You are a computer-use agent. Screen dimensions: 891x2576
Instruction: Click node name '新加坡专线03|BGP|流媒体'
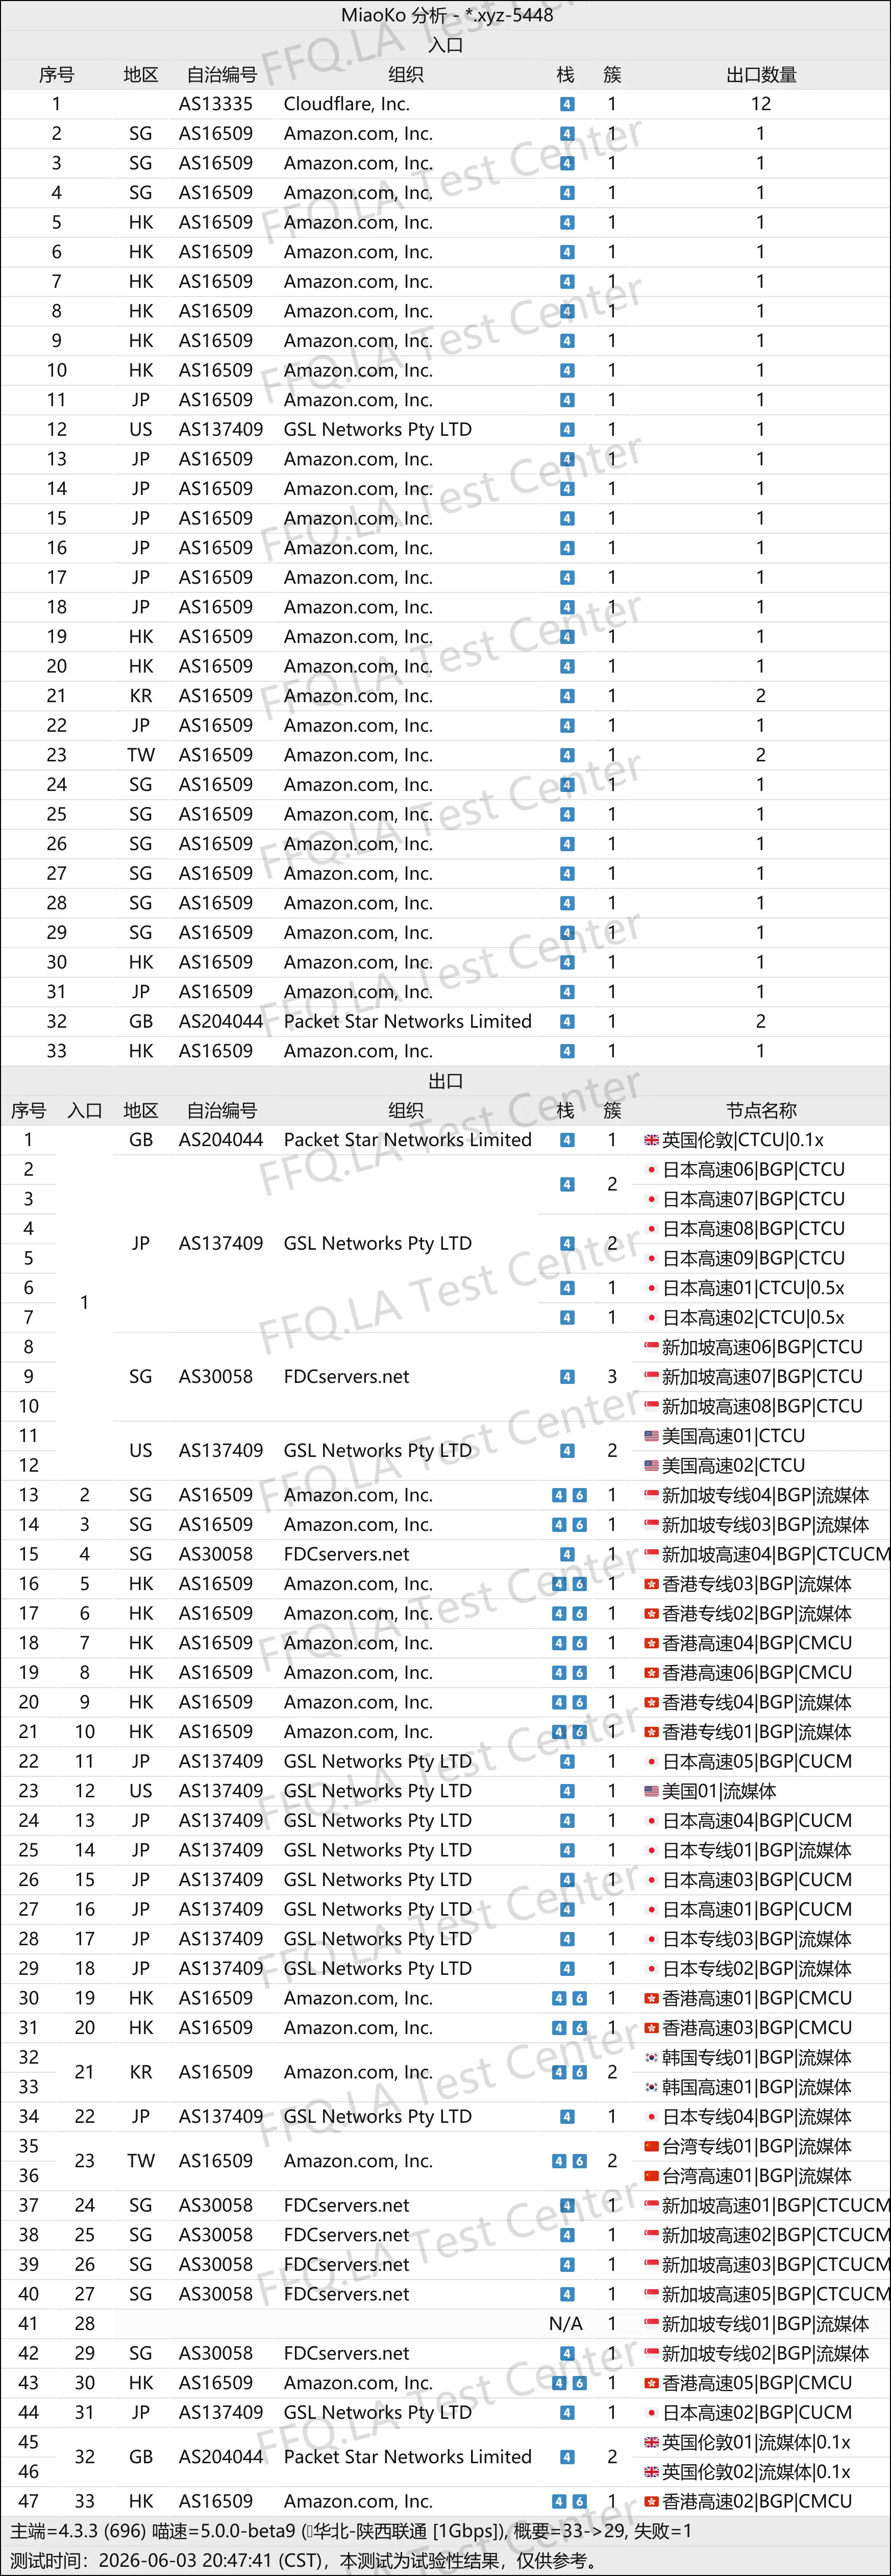coord(766,1525)
